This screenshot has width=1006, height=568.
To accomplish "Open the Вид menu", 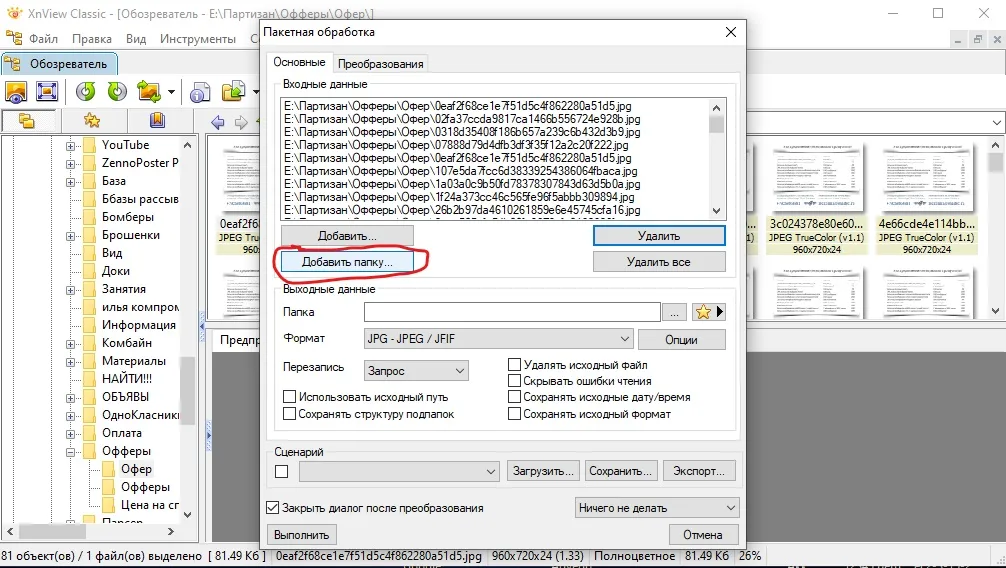I will click(x=136, y=39).
